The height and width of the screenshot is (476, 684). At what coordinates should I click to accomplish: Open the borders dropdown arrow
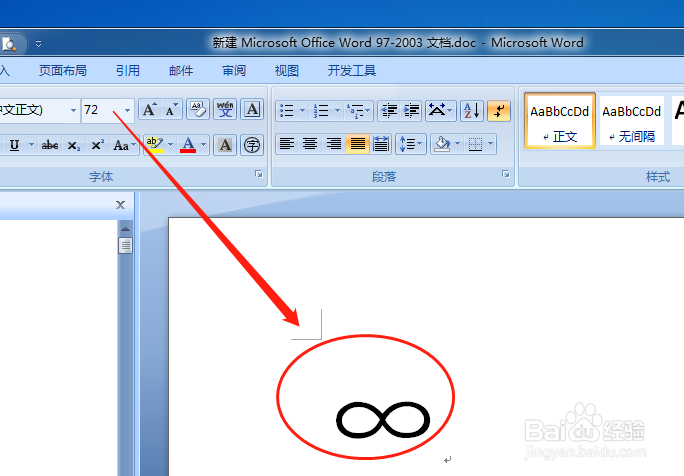(491, 144)
